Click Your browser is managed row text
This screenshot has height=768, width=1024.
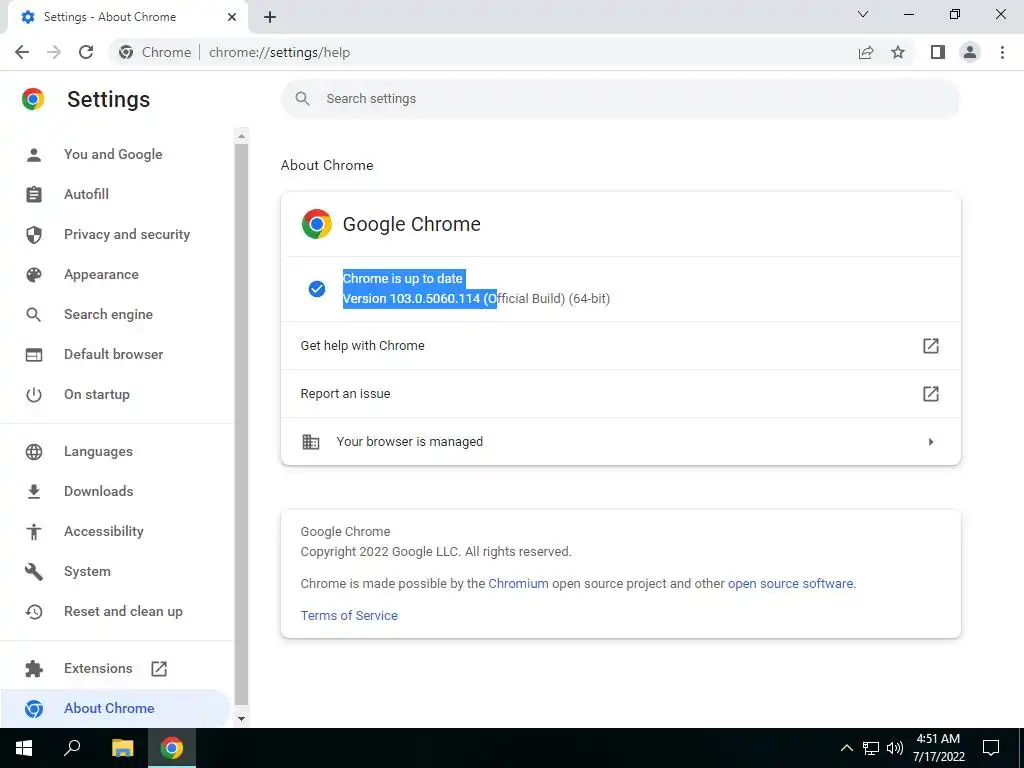(x=409, y=442)
